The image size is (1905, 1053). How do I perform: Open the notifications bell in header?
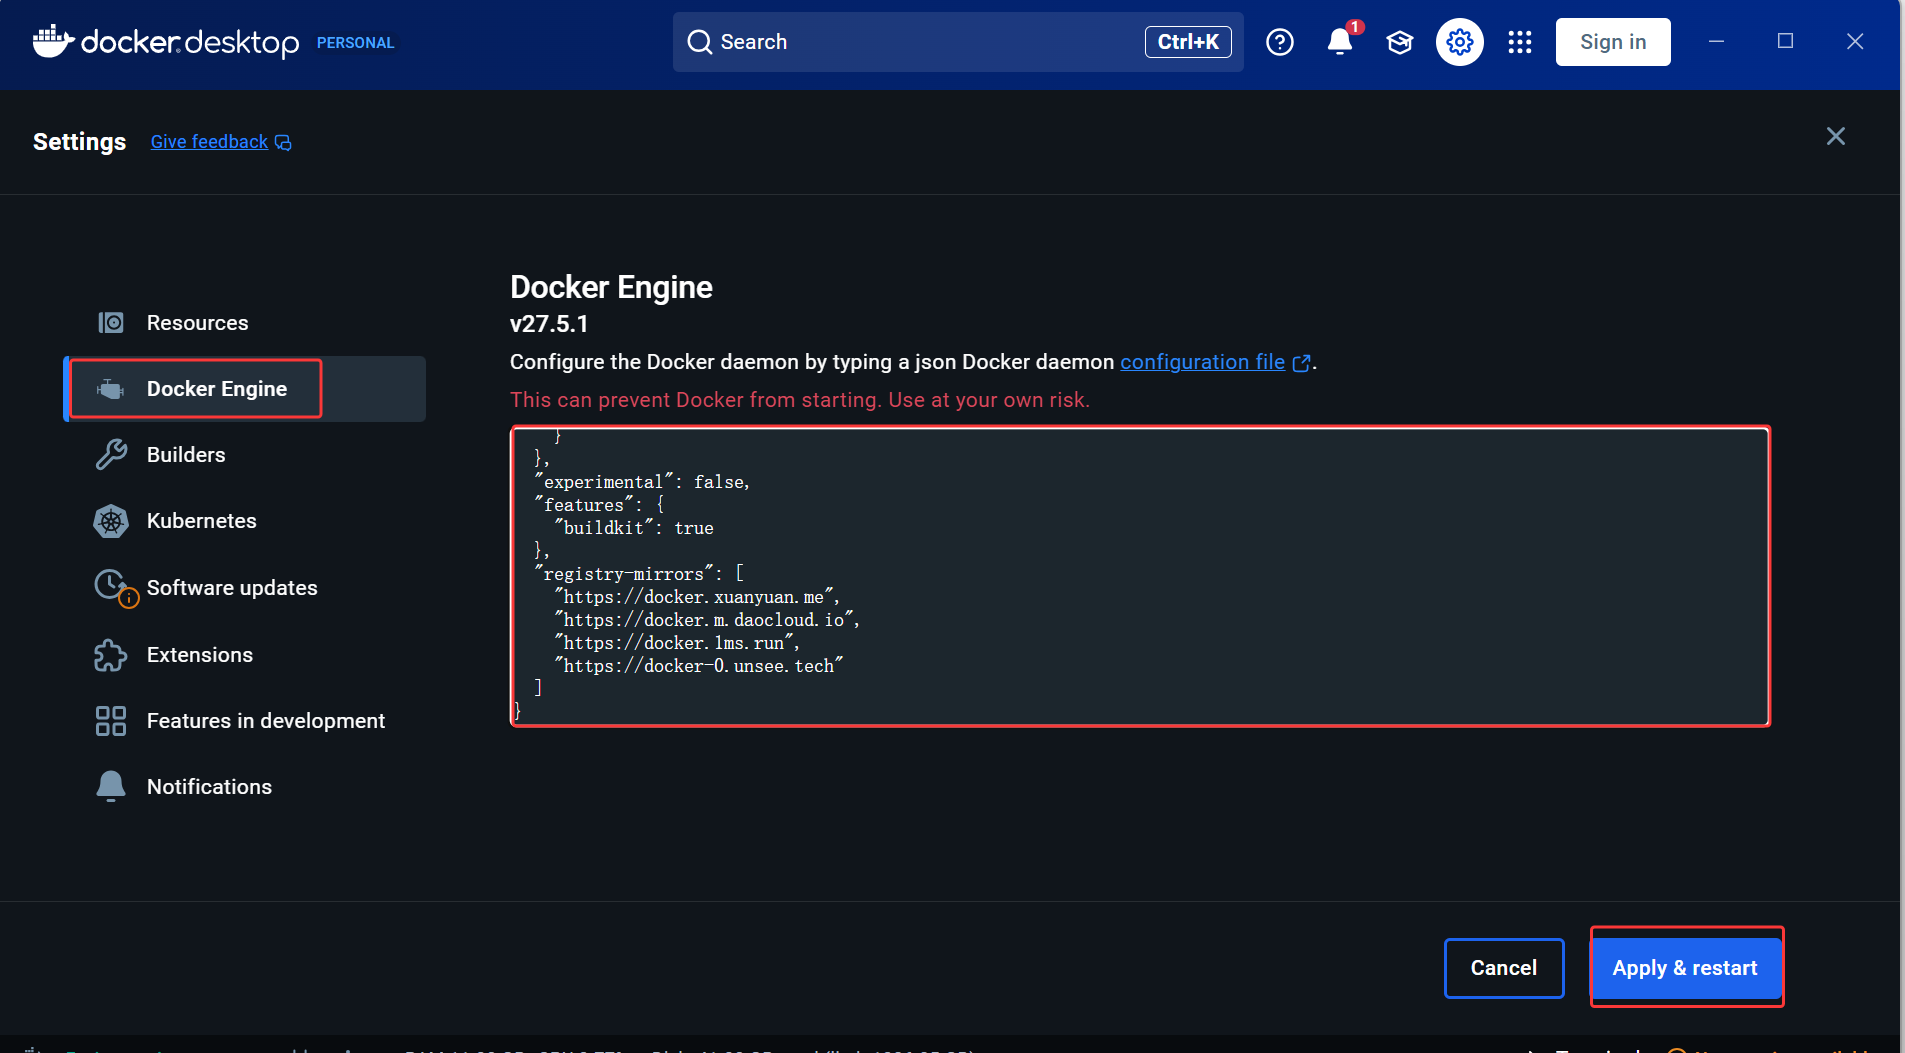pos(1340,42)
